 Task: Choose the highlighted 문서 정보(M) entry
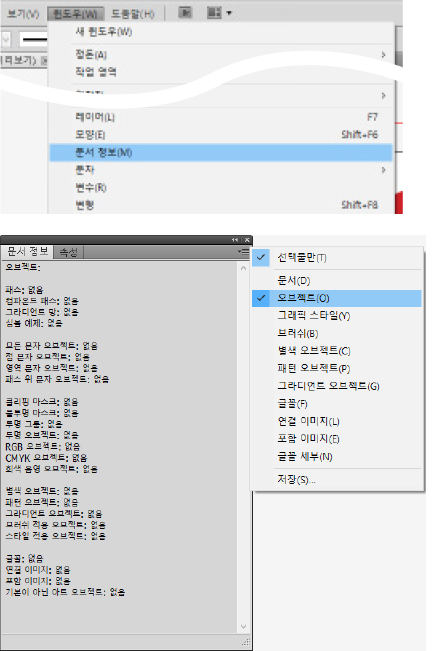click(220, 152)
